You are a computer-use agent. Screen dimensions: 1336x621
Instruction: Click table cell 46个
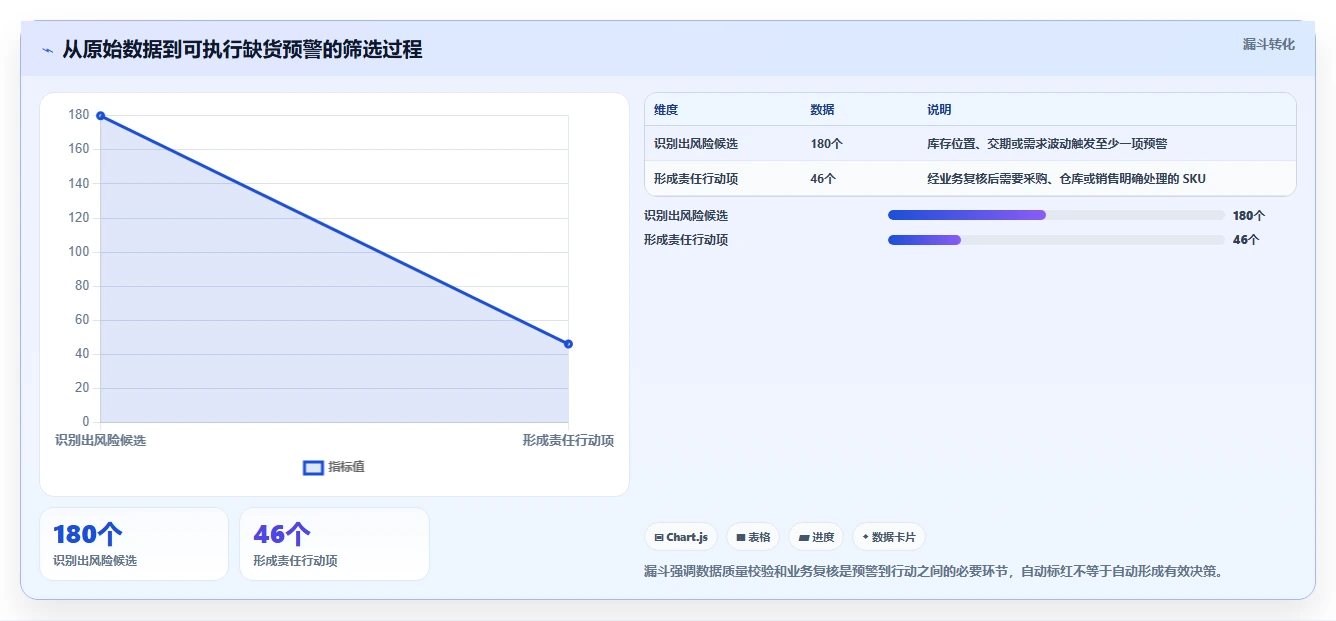coord(823,179)
